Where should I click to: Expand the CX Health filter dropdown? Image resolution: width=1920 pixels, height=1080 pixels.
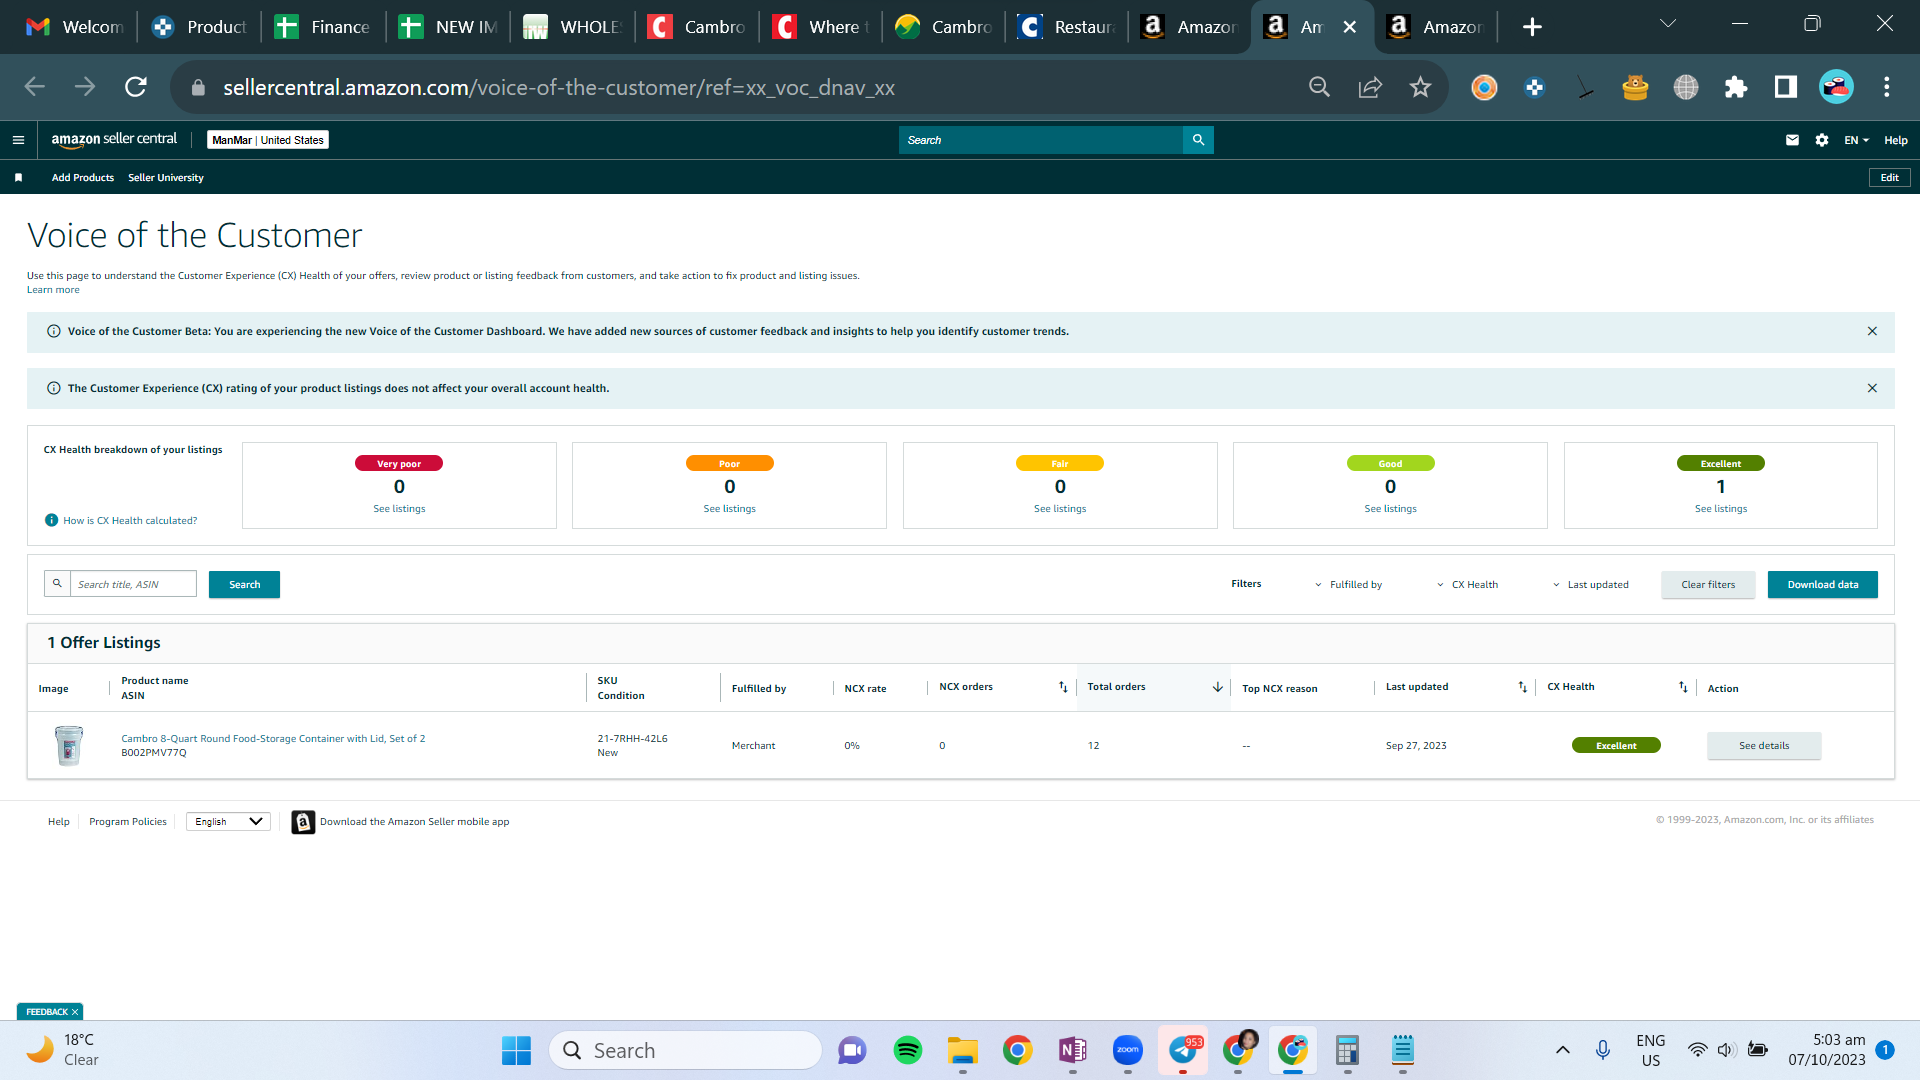[1468, 585]
